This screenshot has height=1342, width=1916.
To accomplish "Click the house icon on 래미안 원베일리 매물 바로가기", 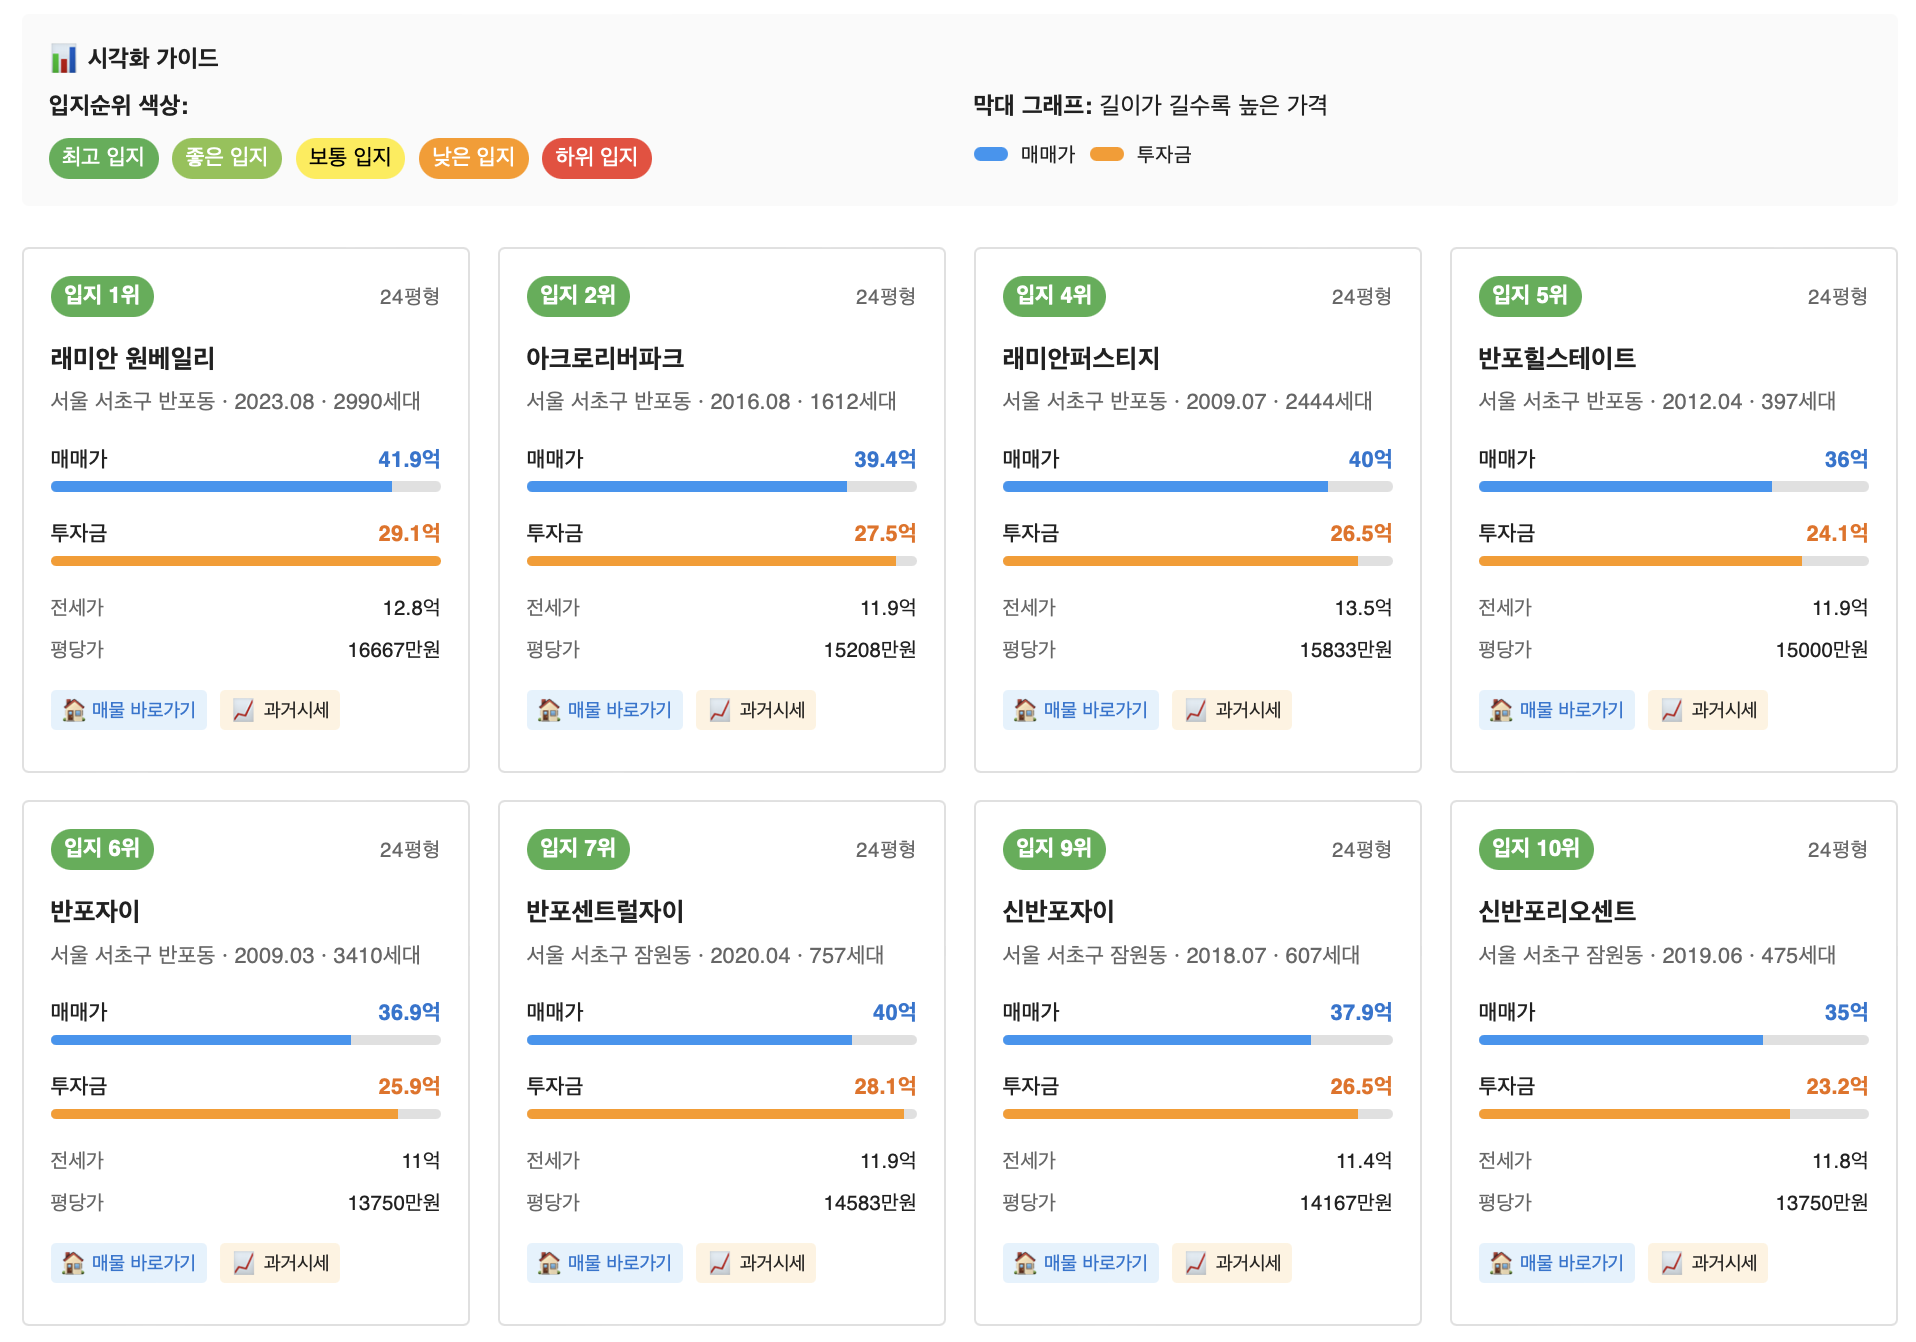I will coord(74,710).
